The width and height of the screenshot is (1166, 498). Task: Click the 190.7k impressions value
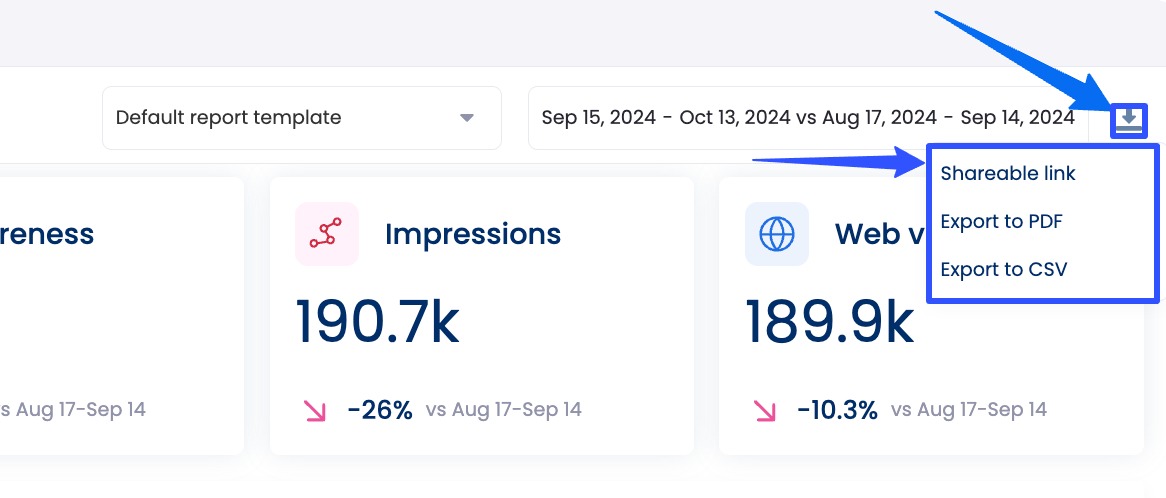(377, 321)
